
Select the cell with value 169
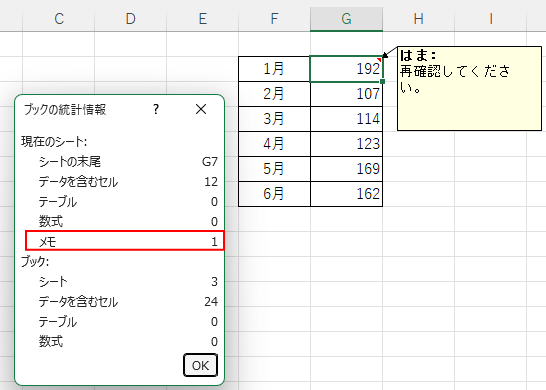point(346,169)
